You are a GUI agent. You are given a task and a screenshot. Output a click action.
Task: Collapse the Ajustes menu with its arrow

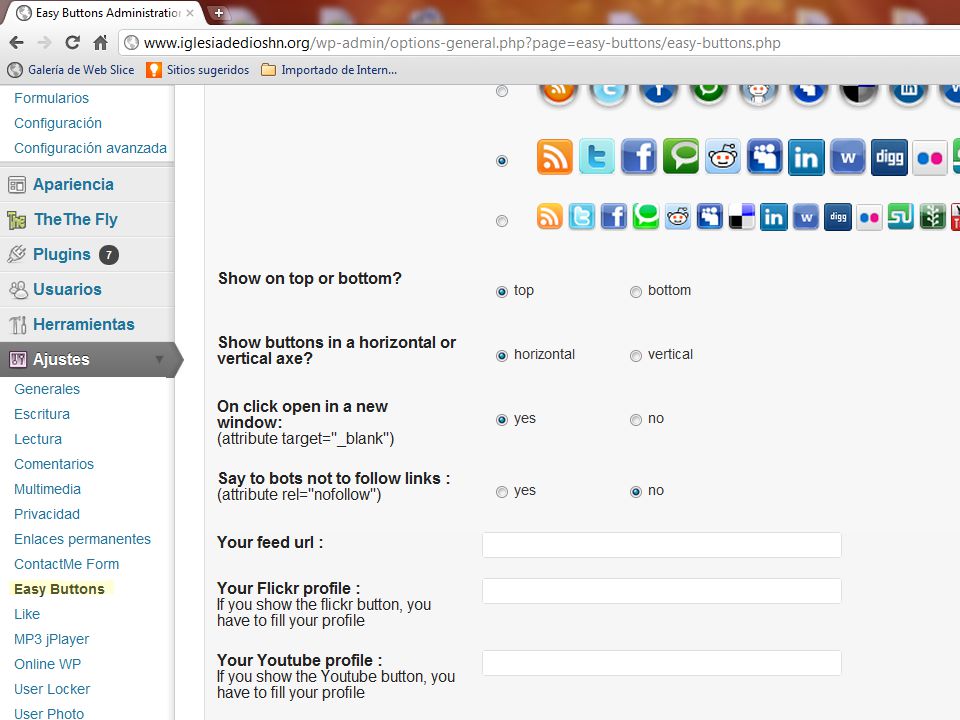159,359
